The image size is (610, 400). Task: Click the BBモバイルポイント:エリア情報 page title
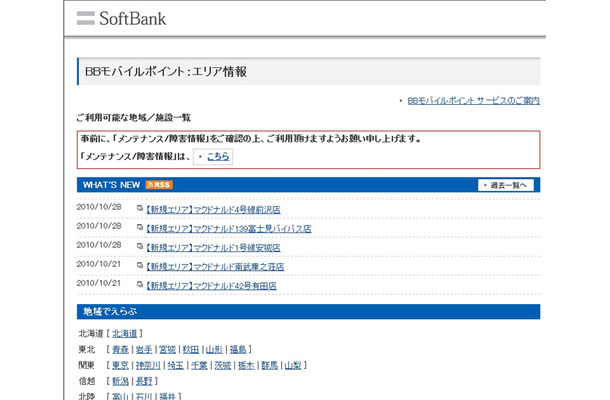166,72
